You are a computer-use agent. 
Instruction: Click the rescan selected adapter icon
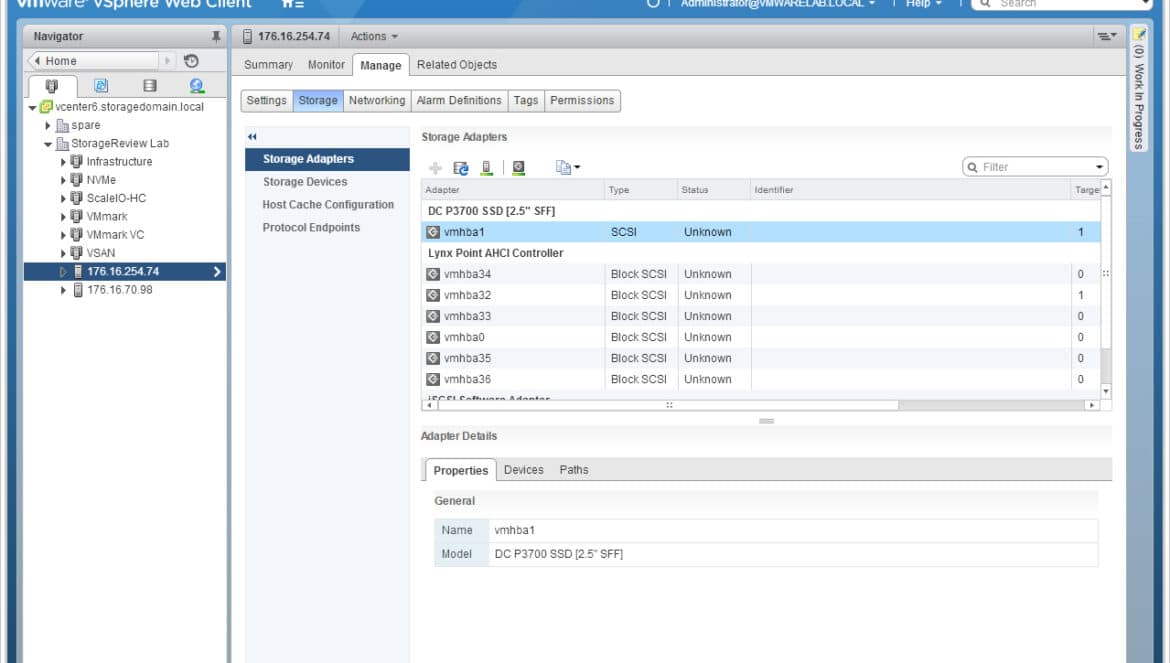[519, 168]
